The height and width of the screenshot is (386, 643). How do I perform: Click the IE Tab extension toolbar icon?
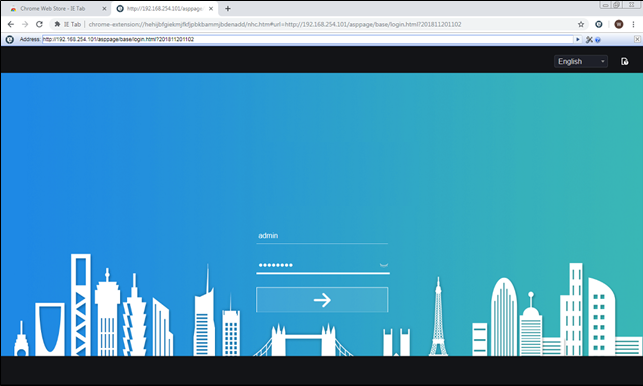599,24
